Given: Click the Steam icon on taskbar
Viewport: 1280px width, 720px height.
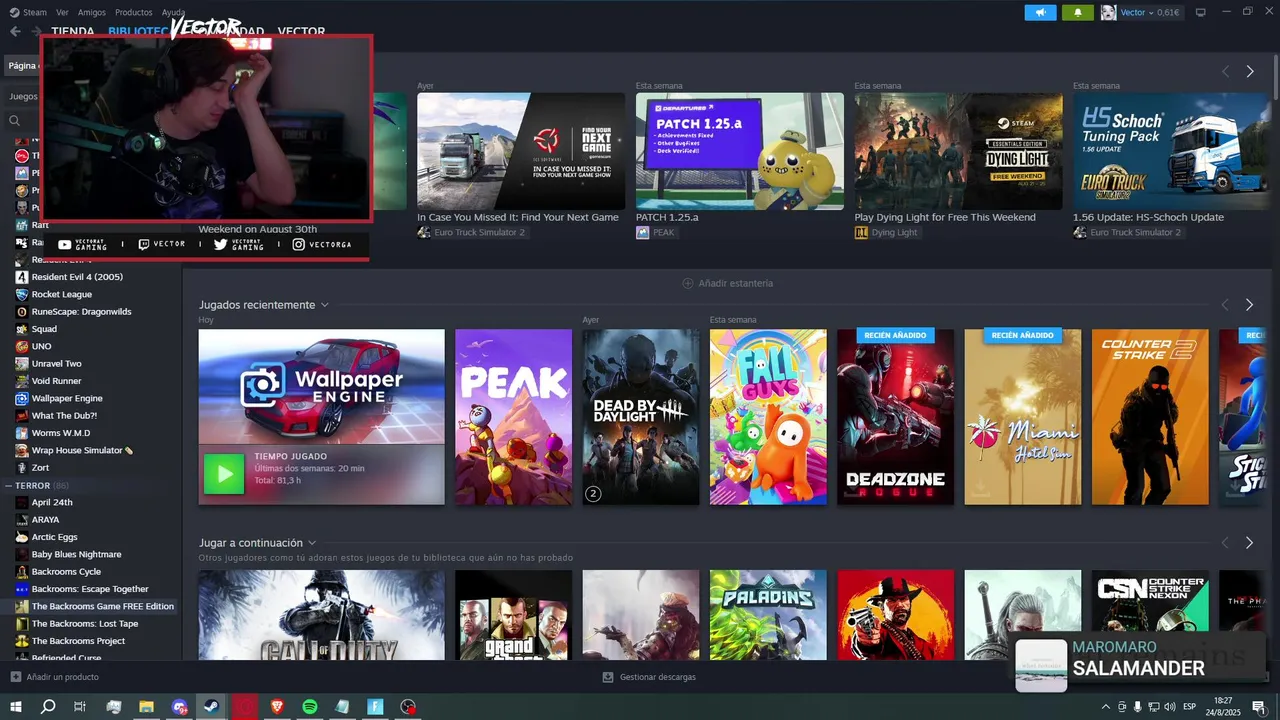Looking at the screenshot, I should coord(212,707).
